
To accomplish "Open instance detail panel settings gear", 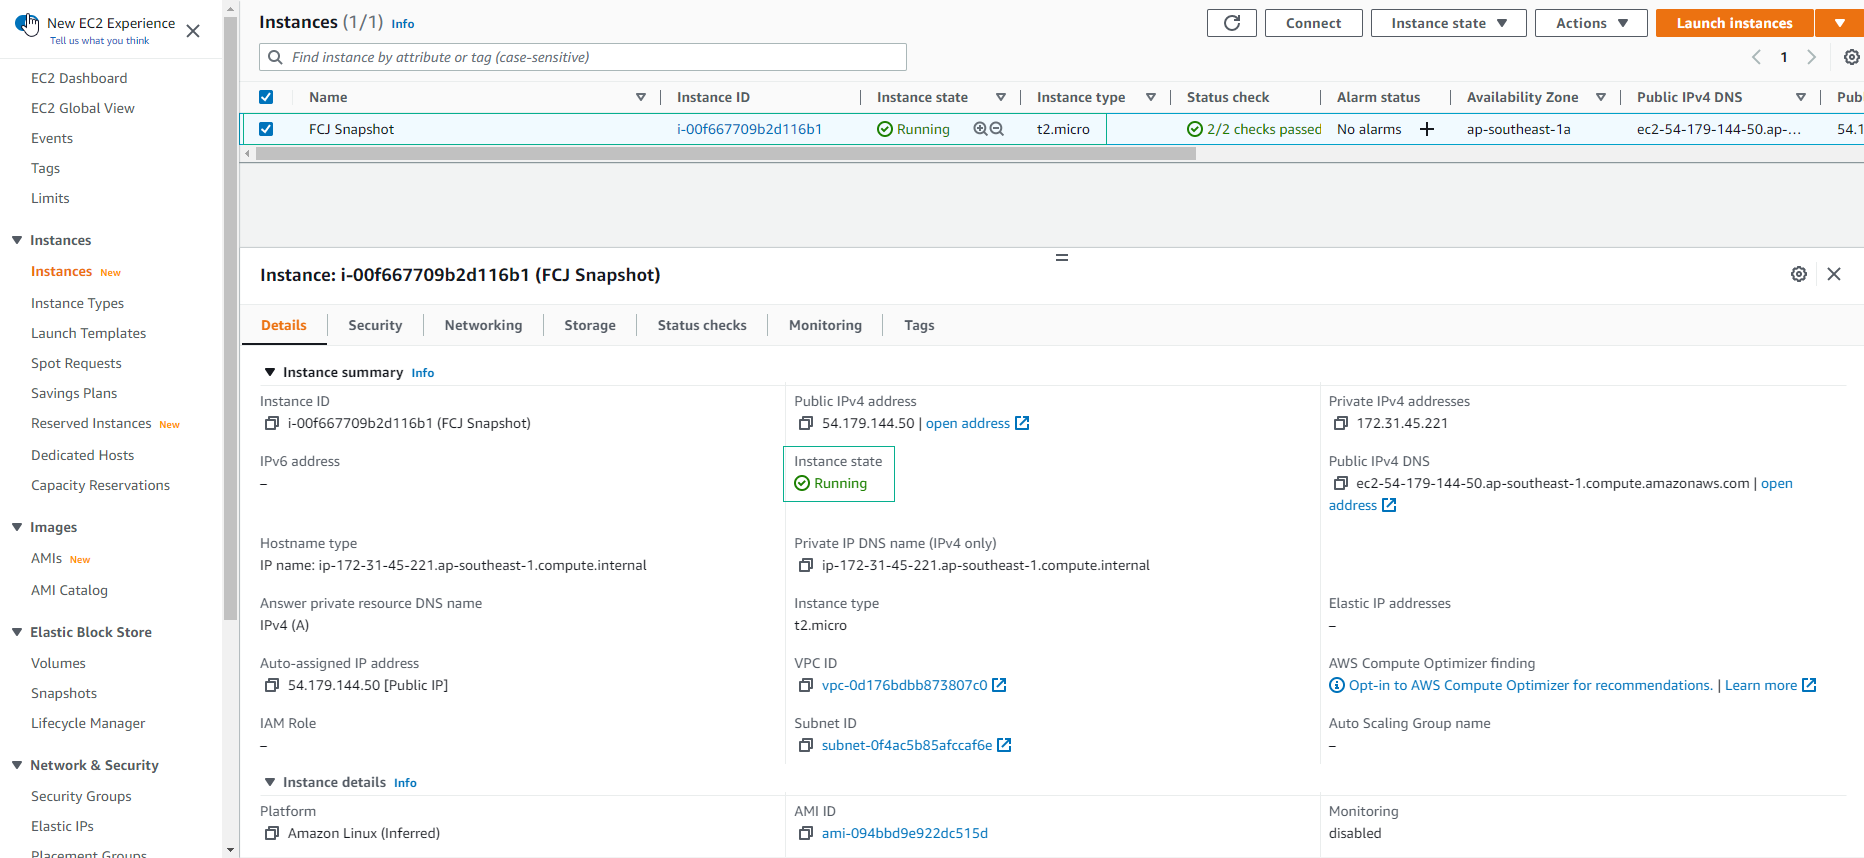I will click(1798, 274).
